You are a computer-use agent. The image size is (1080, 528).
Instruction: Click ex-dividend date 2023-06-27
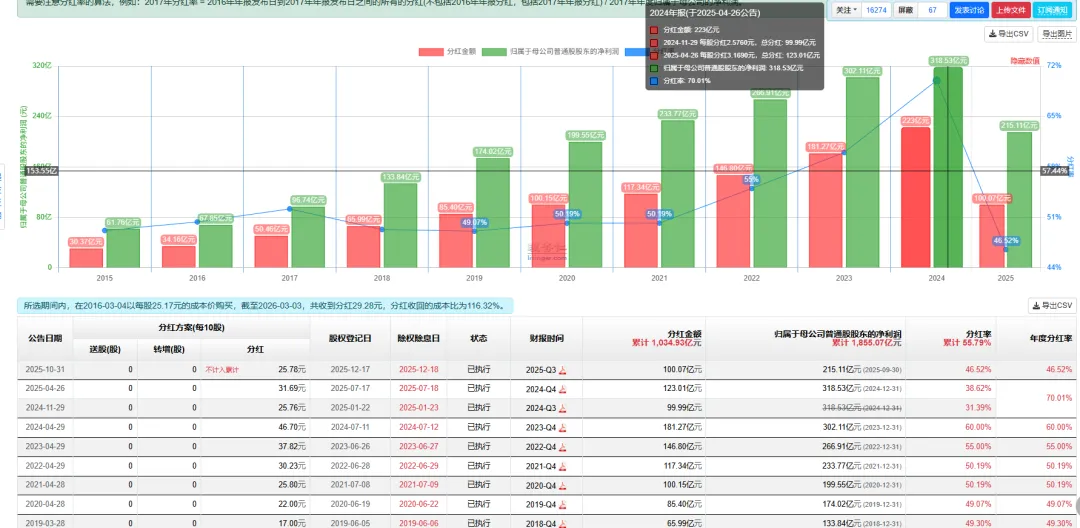tap(418, 446)
